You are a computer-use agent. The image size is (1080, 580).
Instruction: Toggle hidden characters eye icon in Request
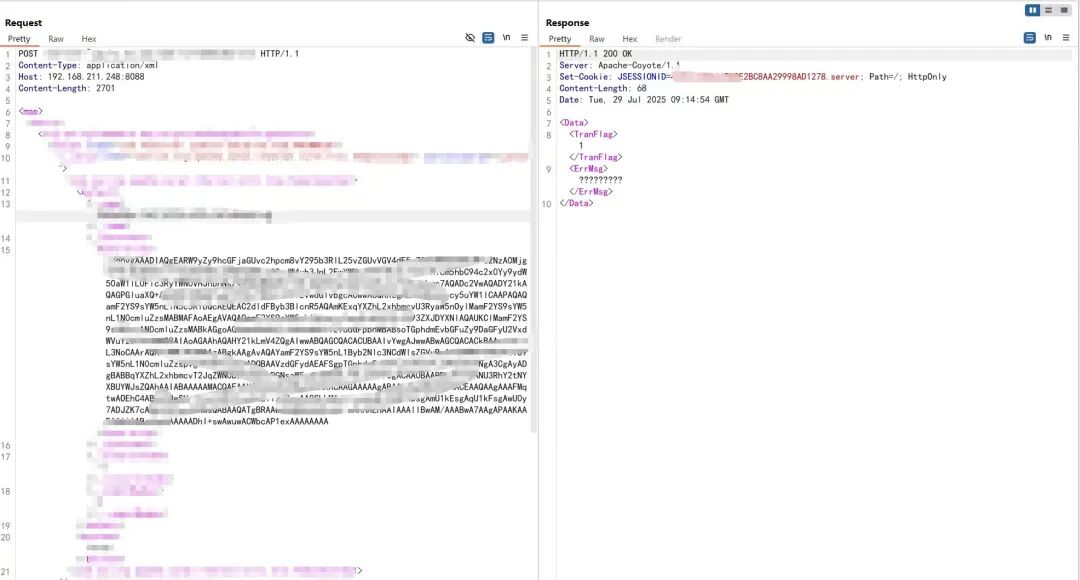coord(470,38)
